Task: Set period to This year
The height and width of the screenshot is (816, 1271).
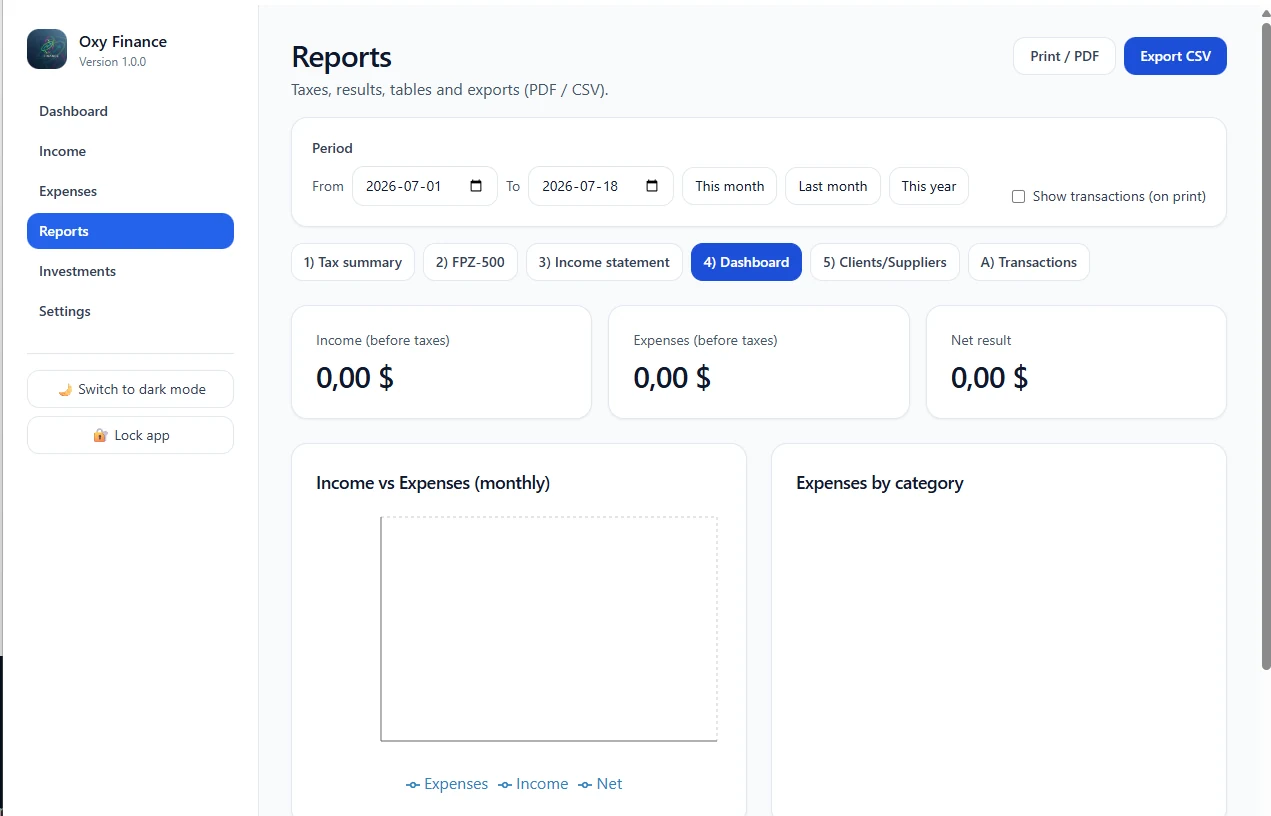Action: pyautogui.click(x=929, y=186)
